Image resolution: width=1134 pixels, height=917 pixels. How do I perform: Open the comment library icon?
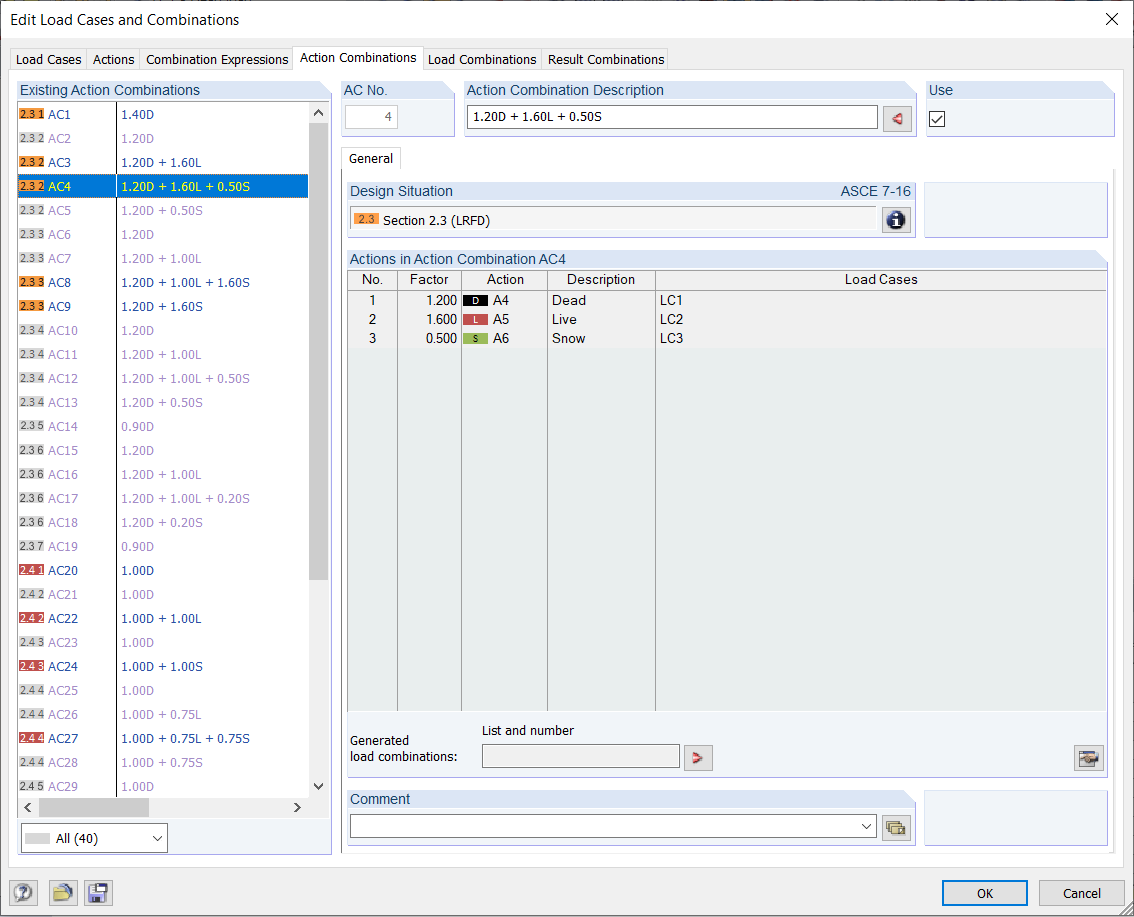tap(896, 827)
